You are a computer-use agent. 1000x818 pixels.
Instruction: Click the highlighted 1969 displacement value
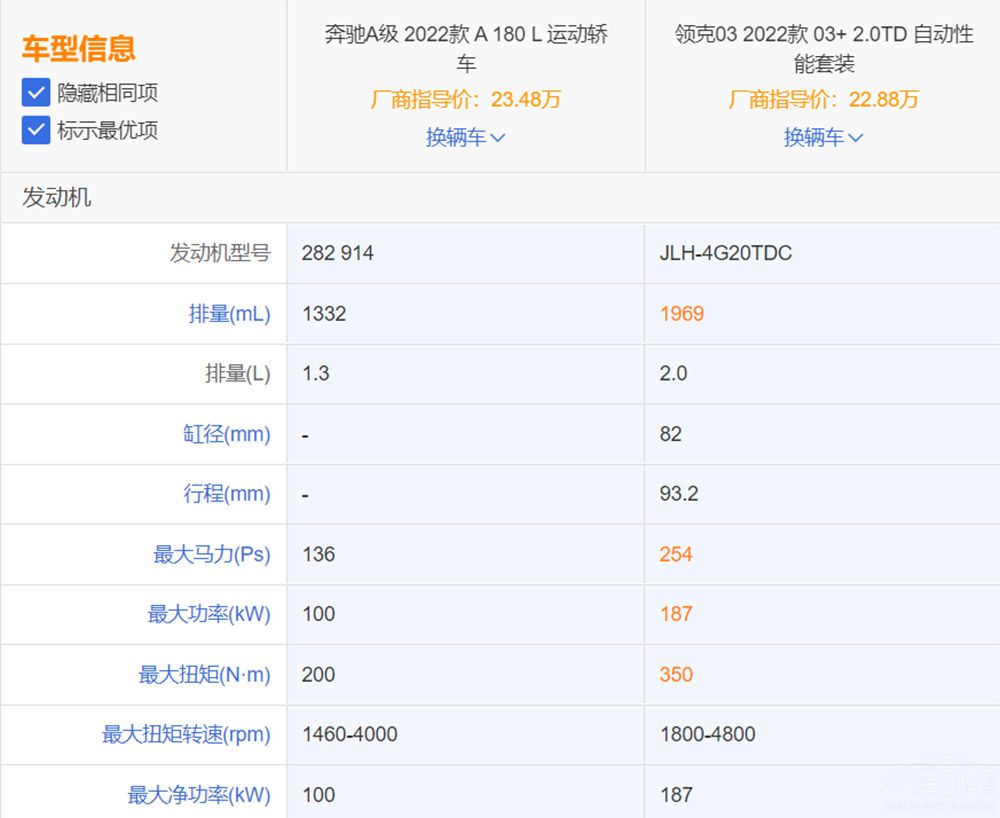(x=682, y=314)
